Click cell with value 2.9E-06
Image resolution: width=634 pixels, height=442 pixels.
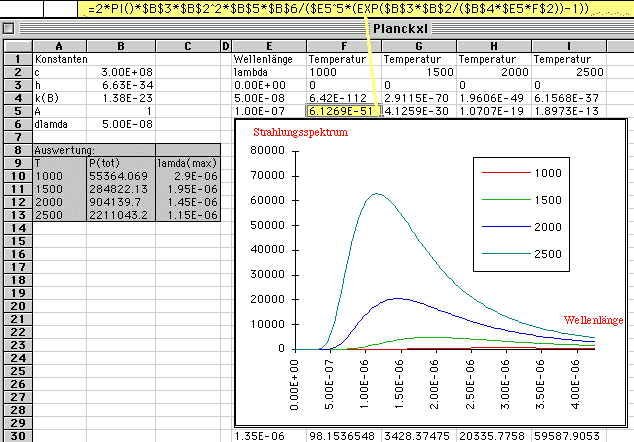188,176
